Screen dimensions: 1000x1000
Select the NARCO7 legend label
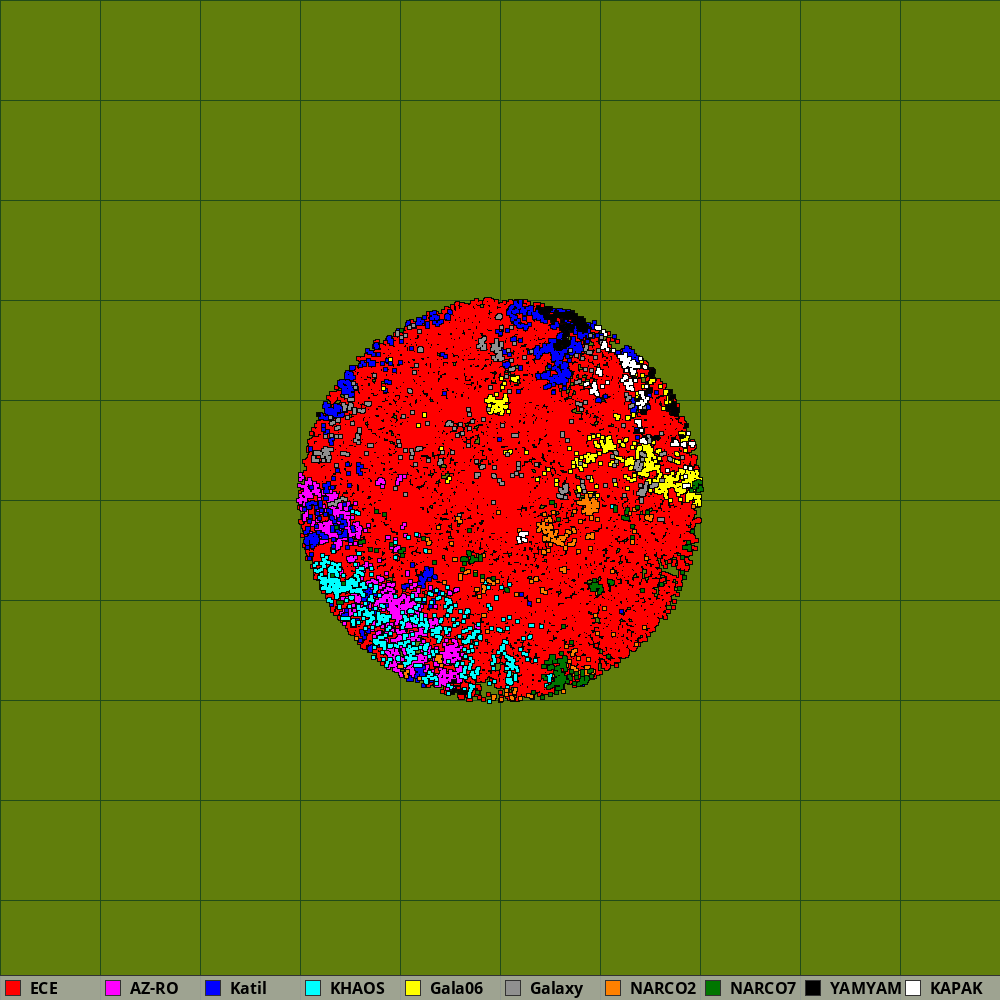[763, 989]
